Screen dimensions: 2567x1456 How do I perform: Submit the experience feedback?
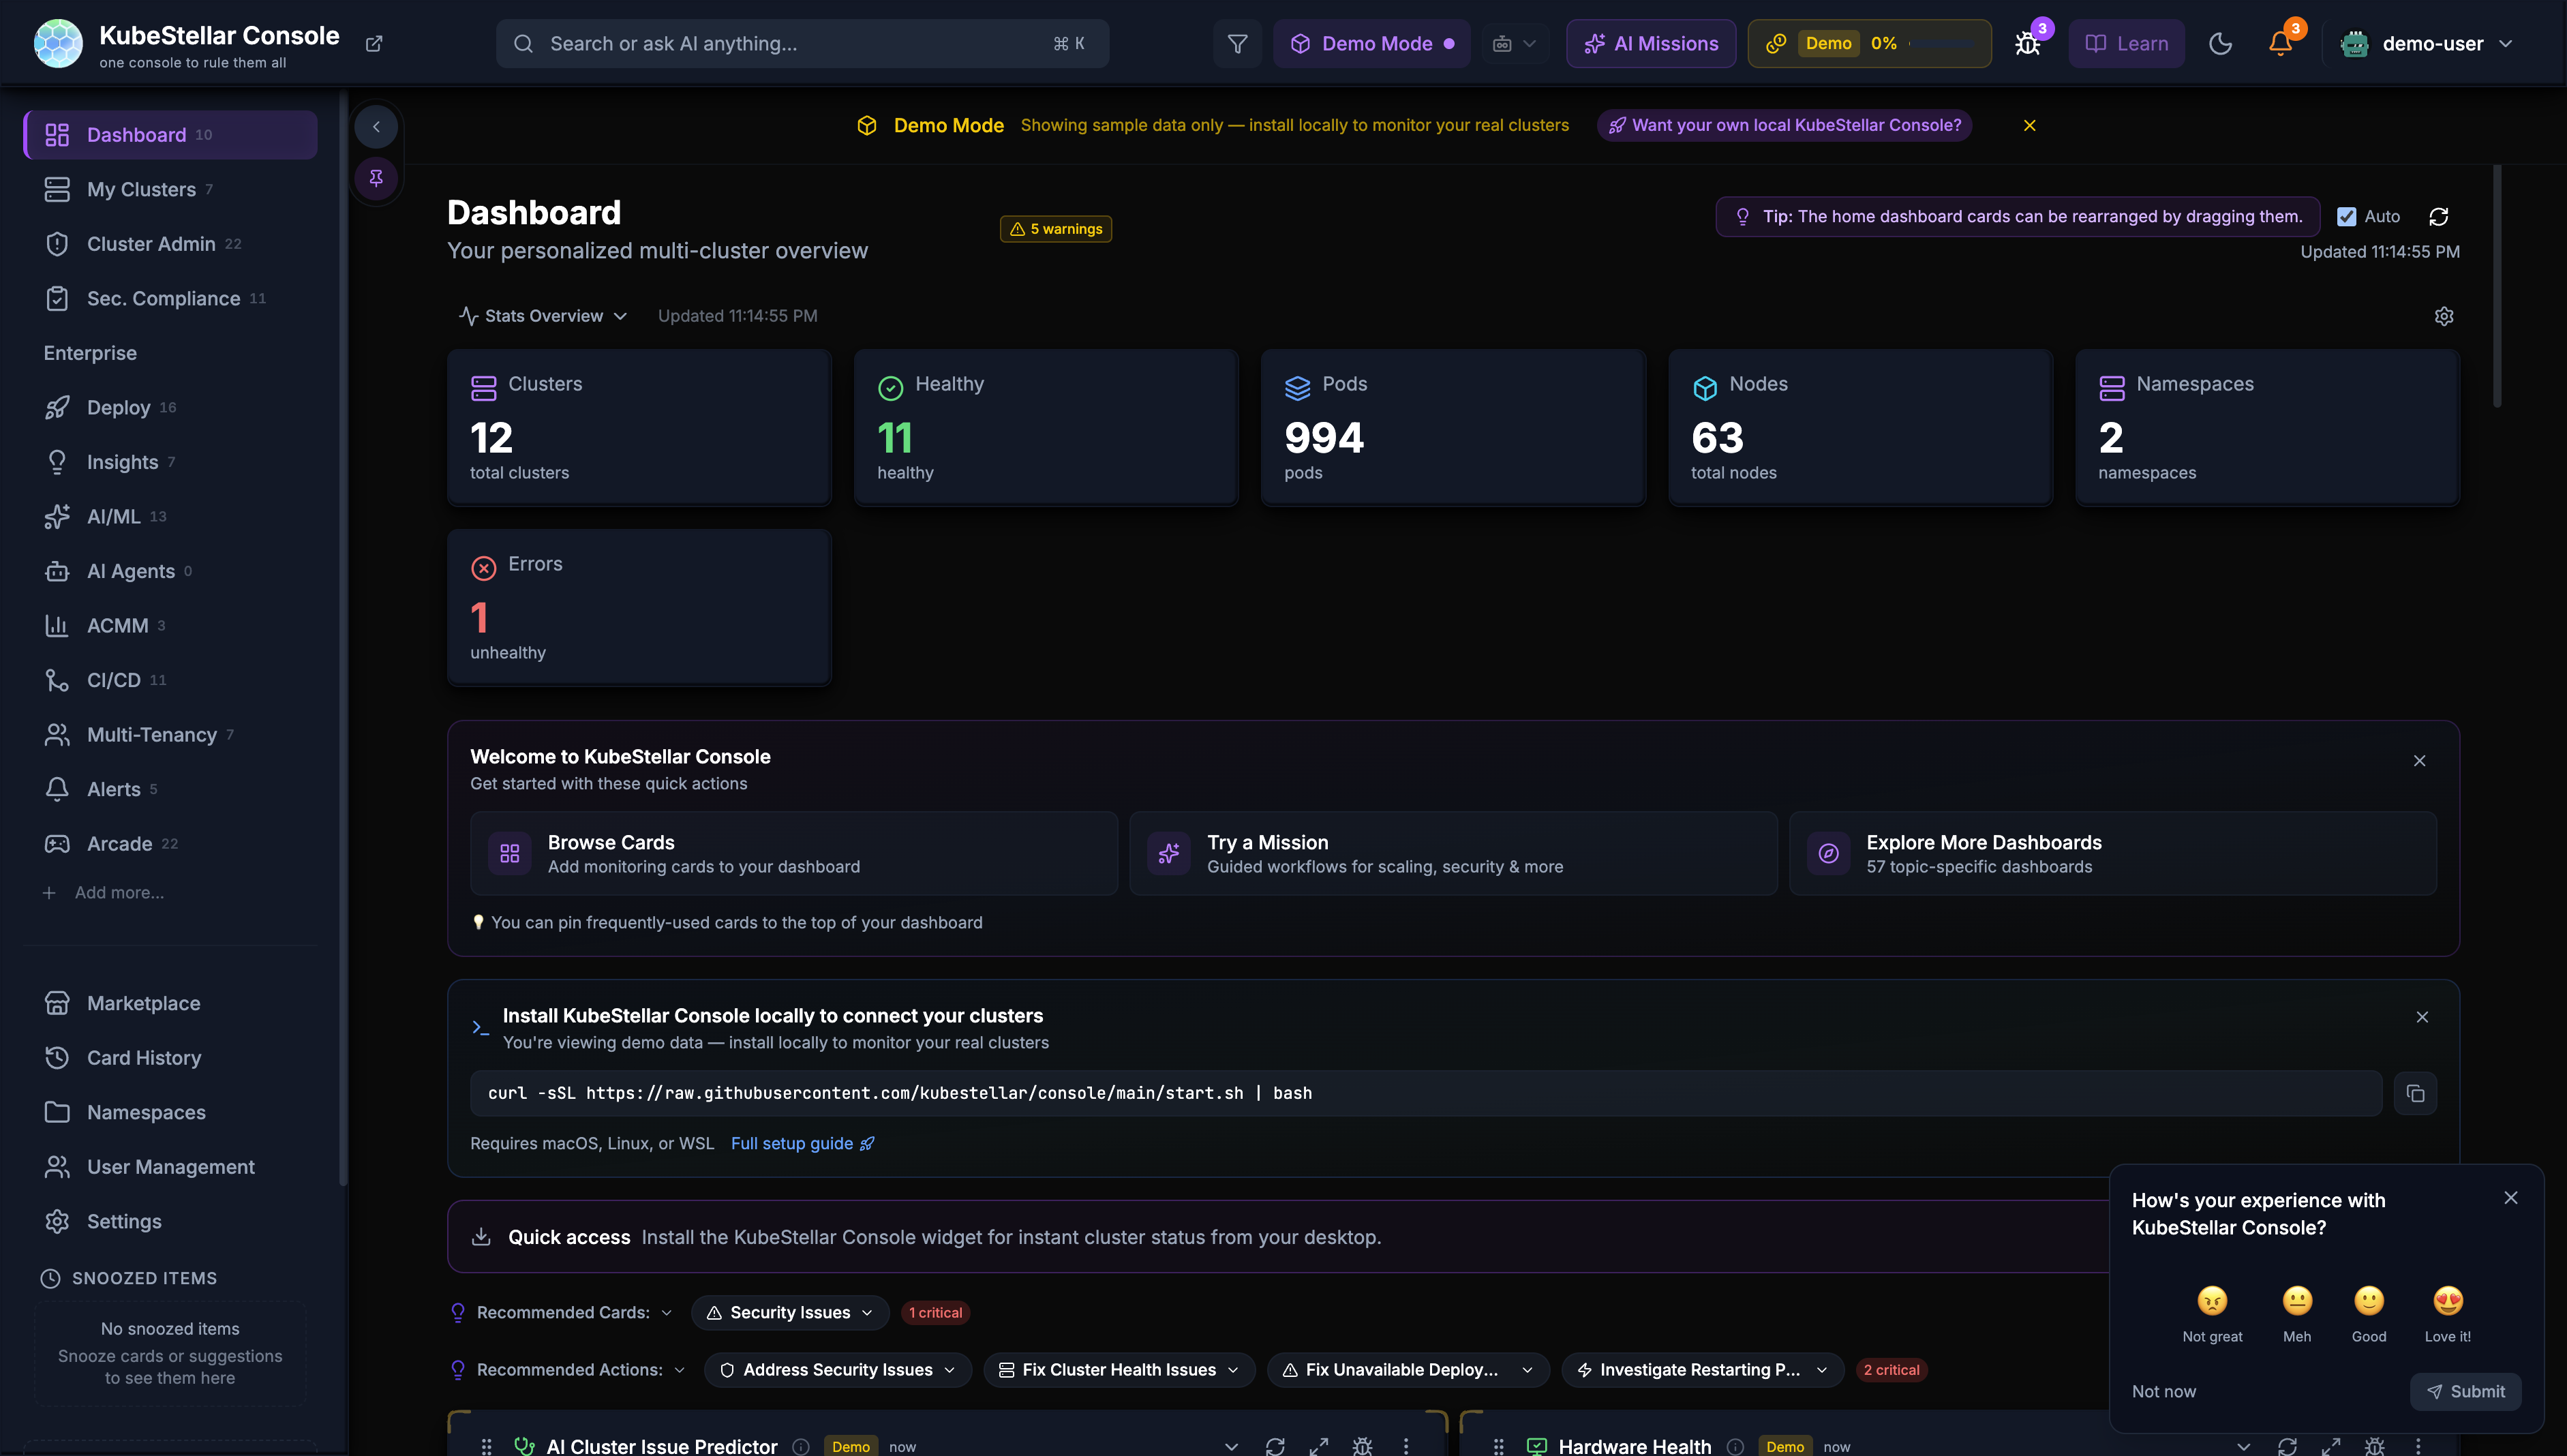(x=2465, y=1392)
